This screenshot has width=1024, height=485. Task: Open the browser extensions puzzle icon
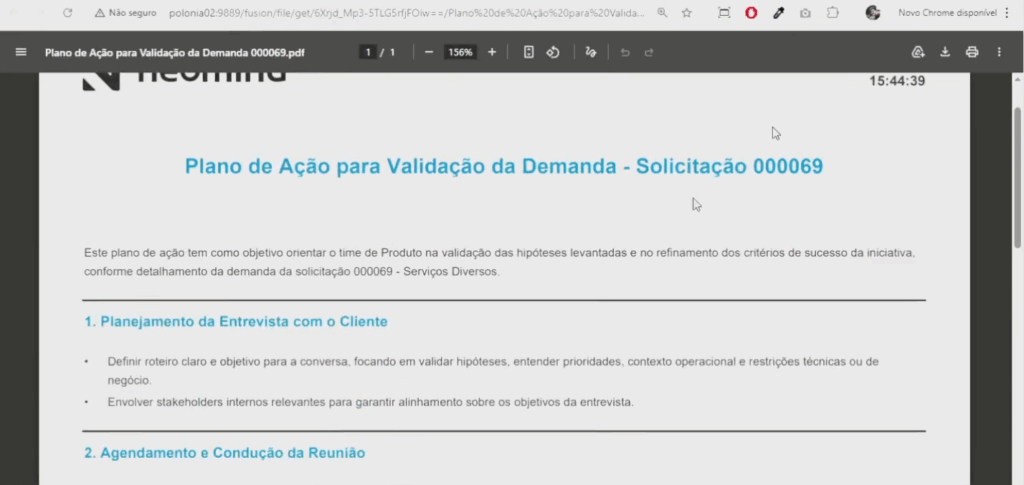(x=832, y=13)
